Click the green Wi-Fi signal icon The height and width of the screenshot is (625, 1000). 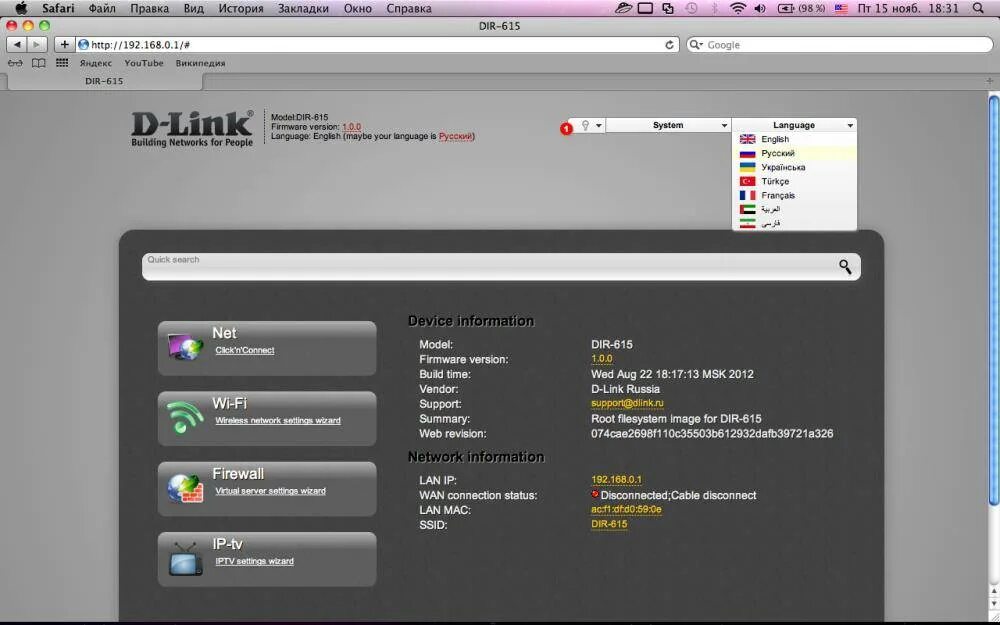(x=185, y=417)
